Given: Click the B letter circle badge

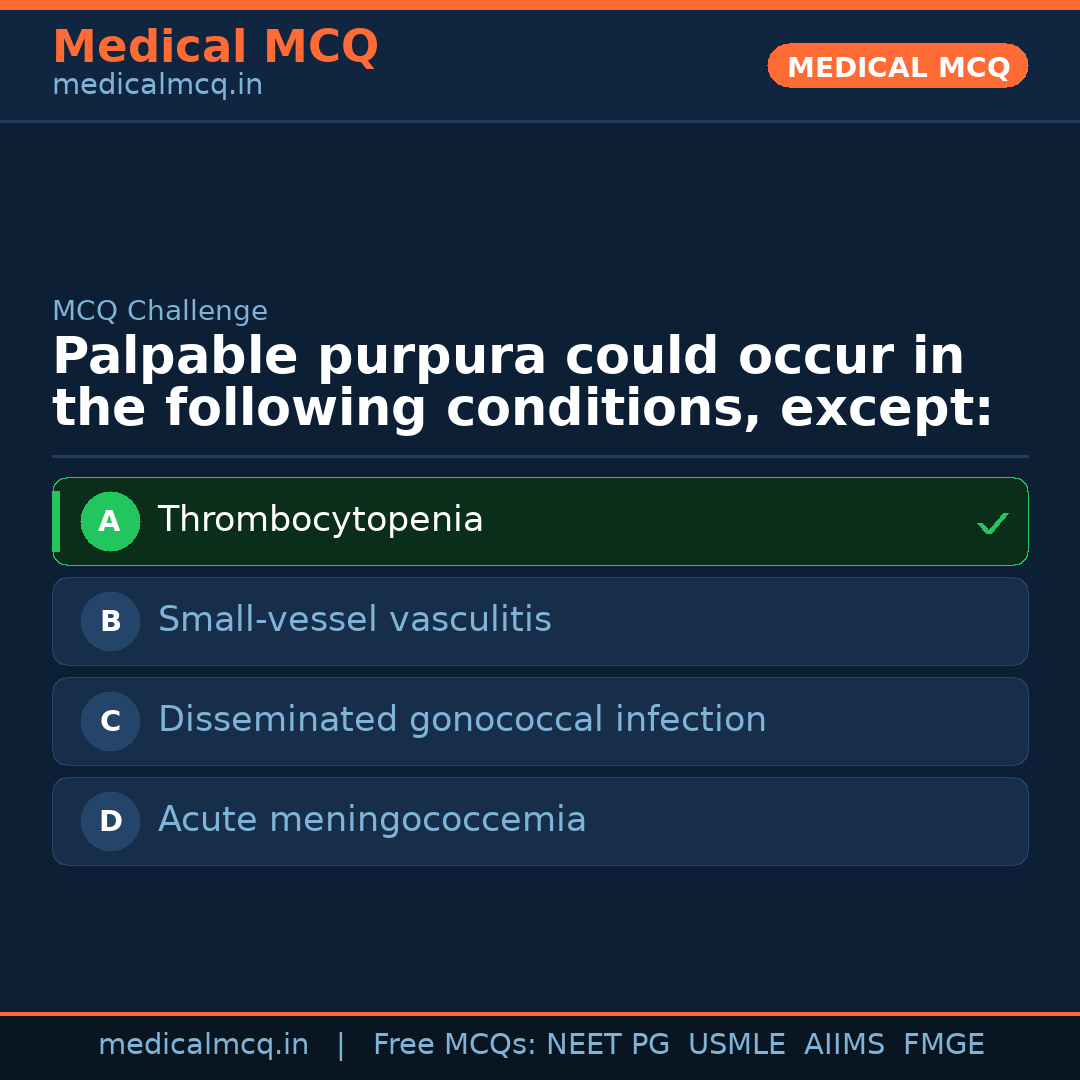Looking at the screenshot, I should 110,621.
